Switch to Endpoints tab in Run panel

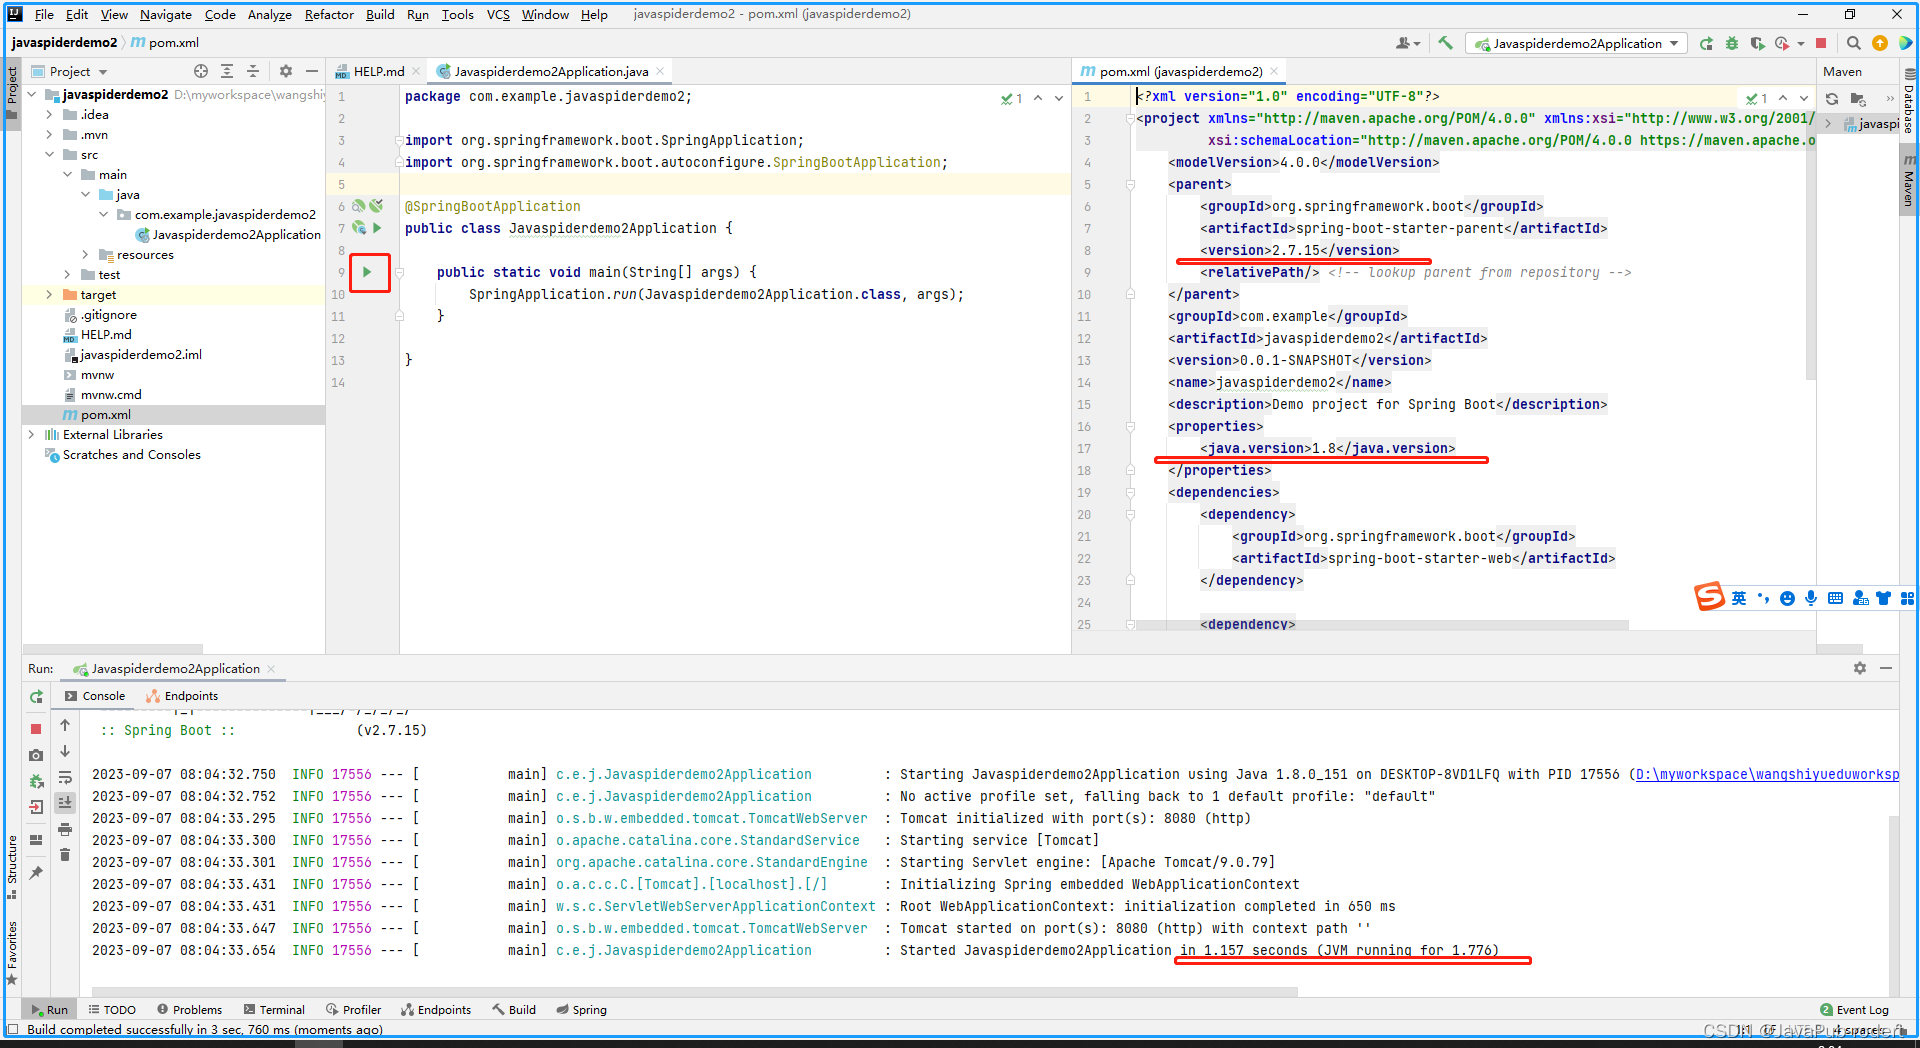click(181, 696)
